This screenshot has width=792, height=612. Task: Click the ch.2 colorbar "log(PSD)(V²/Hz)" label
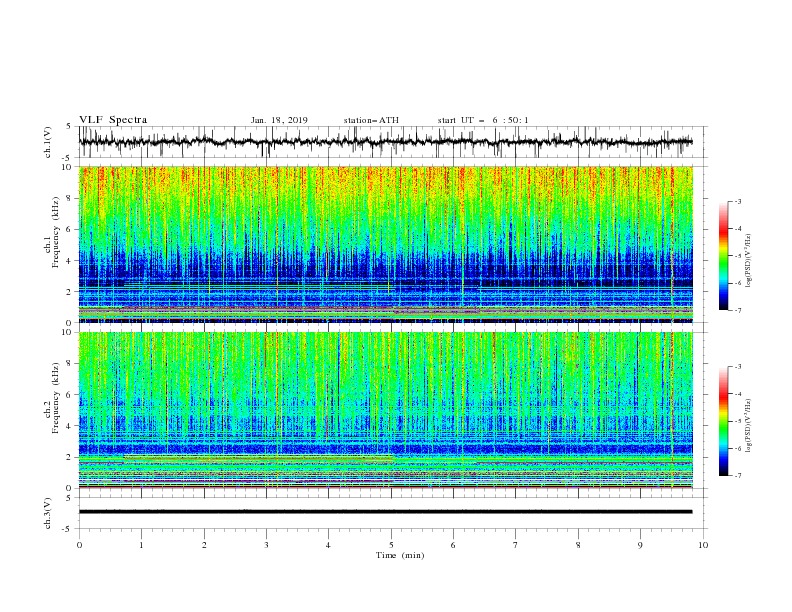(748, 426)
